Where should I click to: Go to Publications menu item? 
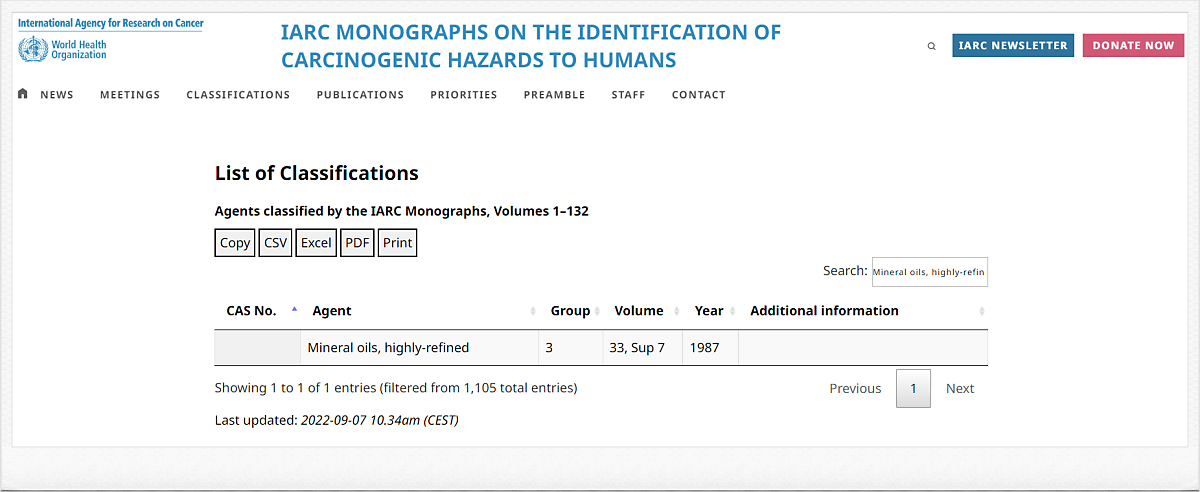[x=360, y=95]
